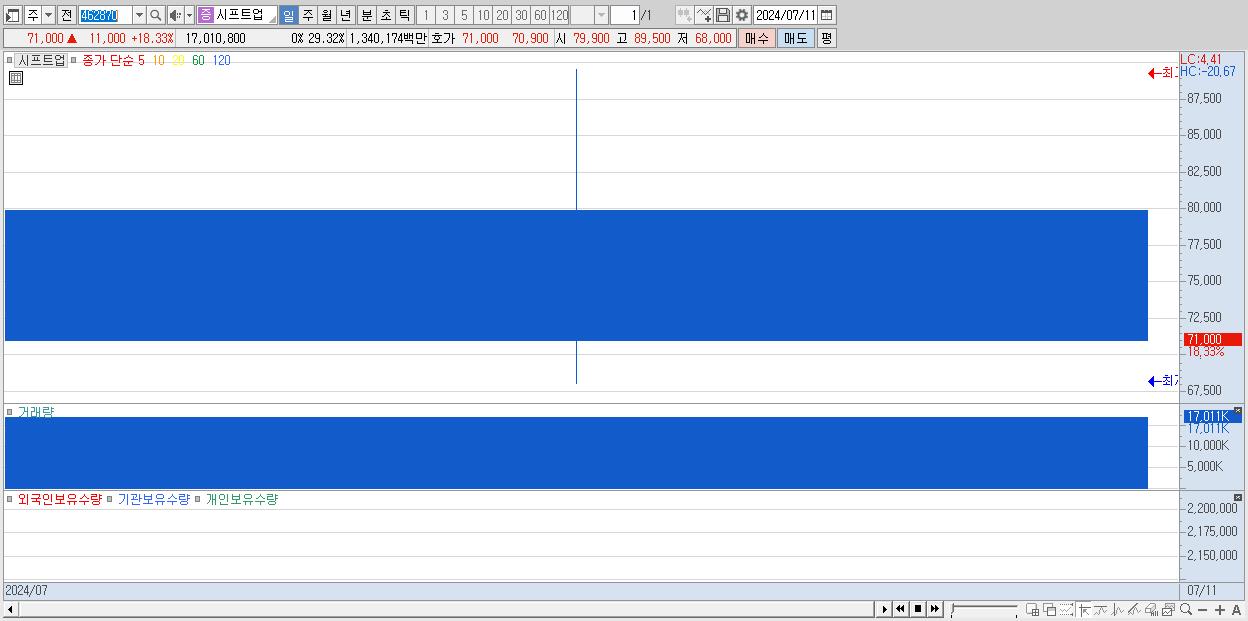Select the 월 monthly chart period
The width and height of the screenshot is (1248, 621).
click(x=327, y=15)
